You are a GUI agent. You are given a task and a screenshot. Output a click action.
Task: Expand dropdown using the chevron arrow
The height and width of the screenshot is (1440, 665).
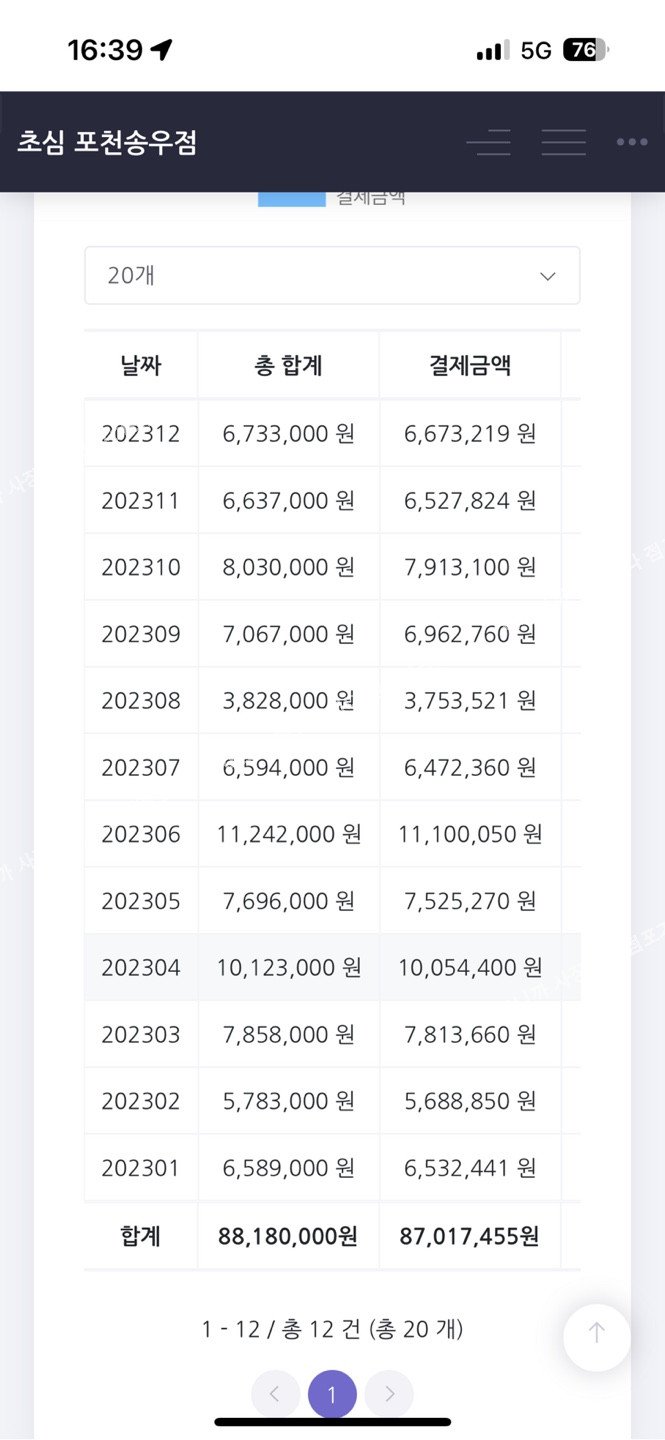547,276
